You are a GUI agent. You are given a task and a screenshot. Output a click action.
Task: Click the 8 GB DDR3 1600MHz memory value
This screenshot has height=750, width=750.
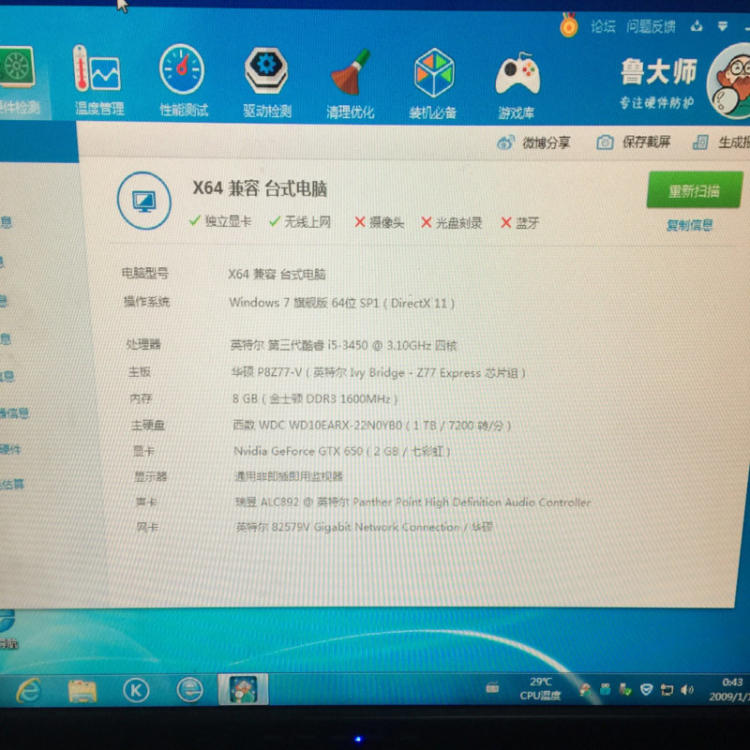[315, 398]
